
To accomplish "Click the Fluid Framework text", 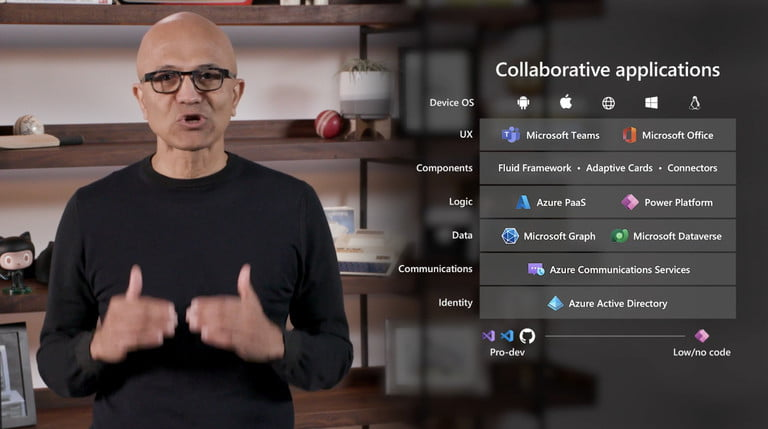I will [x=534, y=168].
